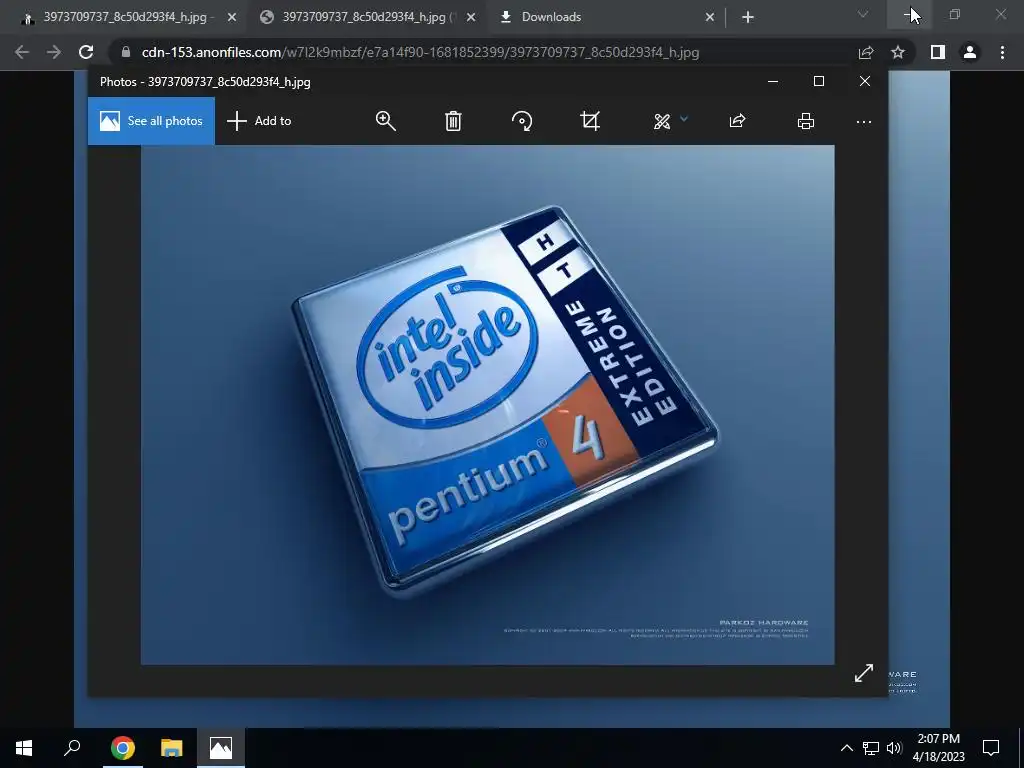The image size is (1024, 768).
Task: Click the Pentium 4 image in Photos
Action: pyautogui.click(x=487, y=405)
